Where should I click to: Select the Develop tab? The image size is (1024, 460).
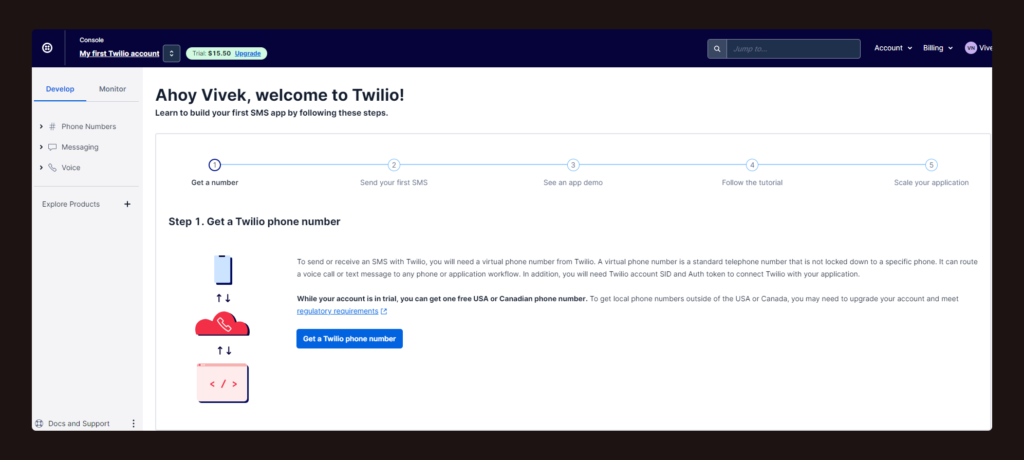(x=60, y=89)
